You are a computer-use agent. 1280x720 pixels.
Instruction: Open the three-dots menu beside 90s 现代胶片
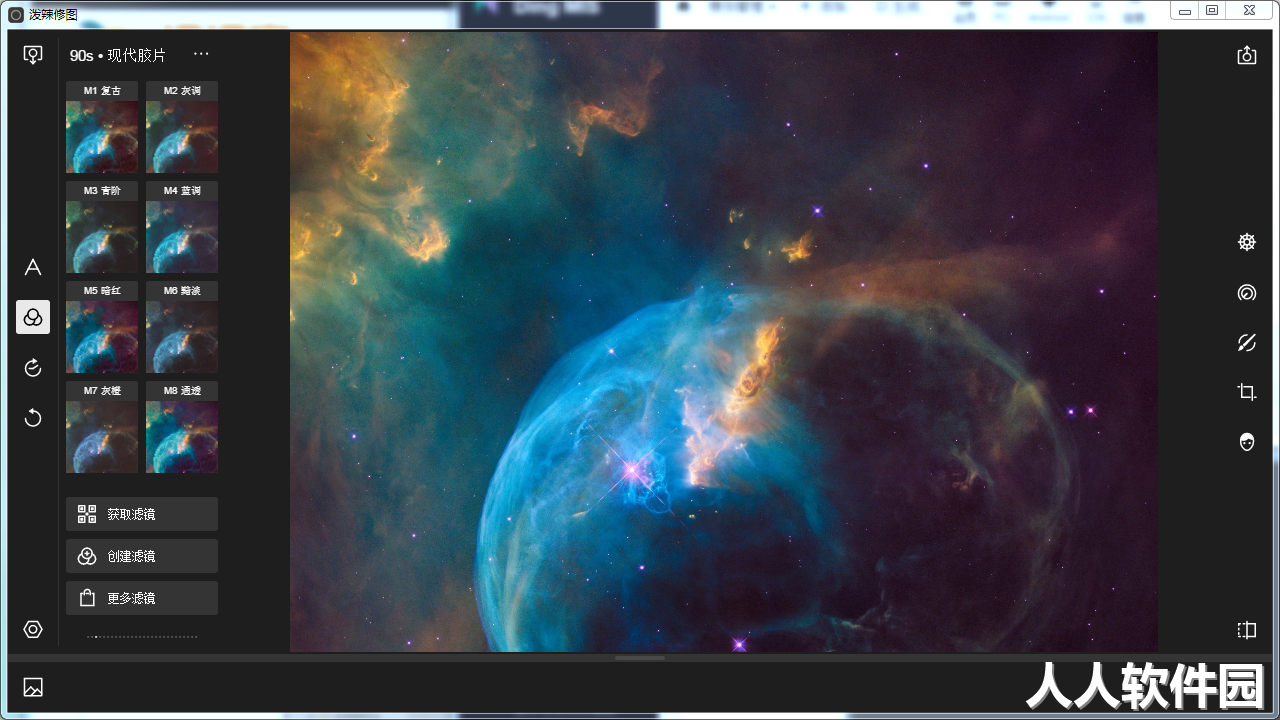(x=201, y=54)
